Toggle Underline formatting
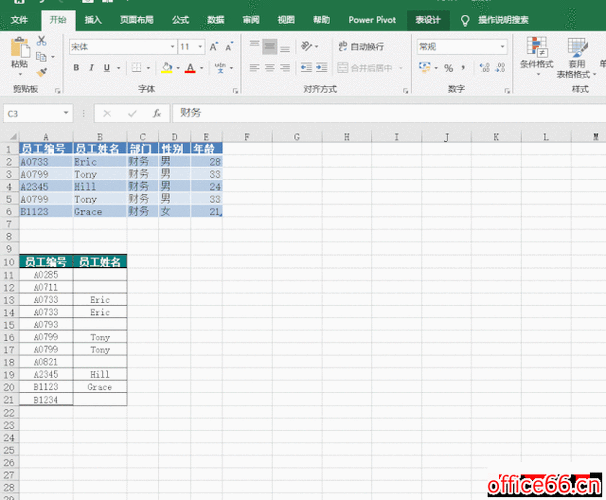The width and height of the screenshot is (606, 500). click(x=107, y=68)
